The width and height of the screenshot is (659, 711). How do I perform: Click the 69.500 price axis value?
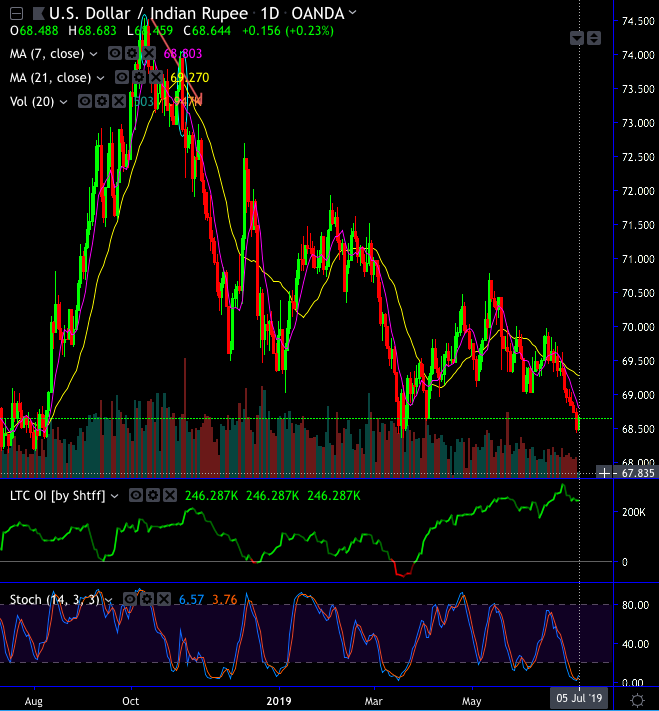(x=638, y=361)
